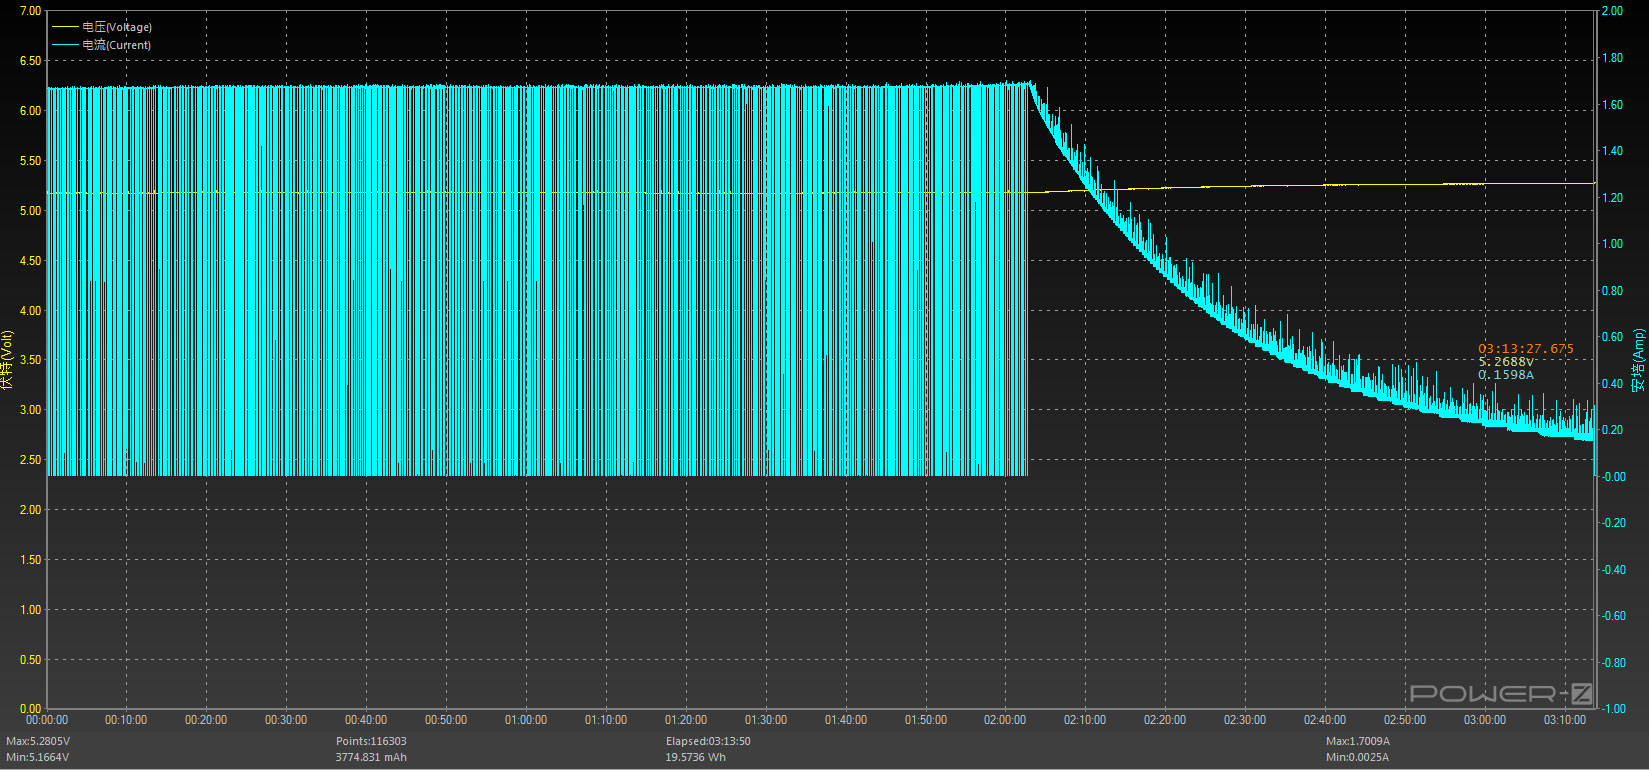
Task: Click the Max:5.2805V voltage readout
Action: [38, 741]
